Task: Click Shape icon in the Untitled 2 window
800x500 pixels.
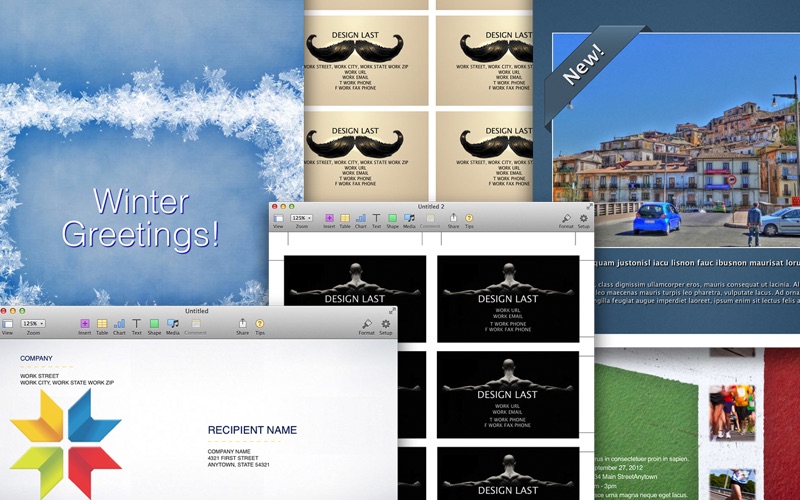Action: [392, 218]
